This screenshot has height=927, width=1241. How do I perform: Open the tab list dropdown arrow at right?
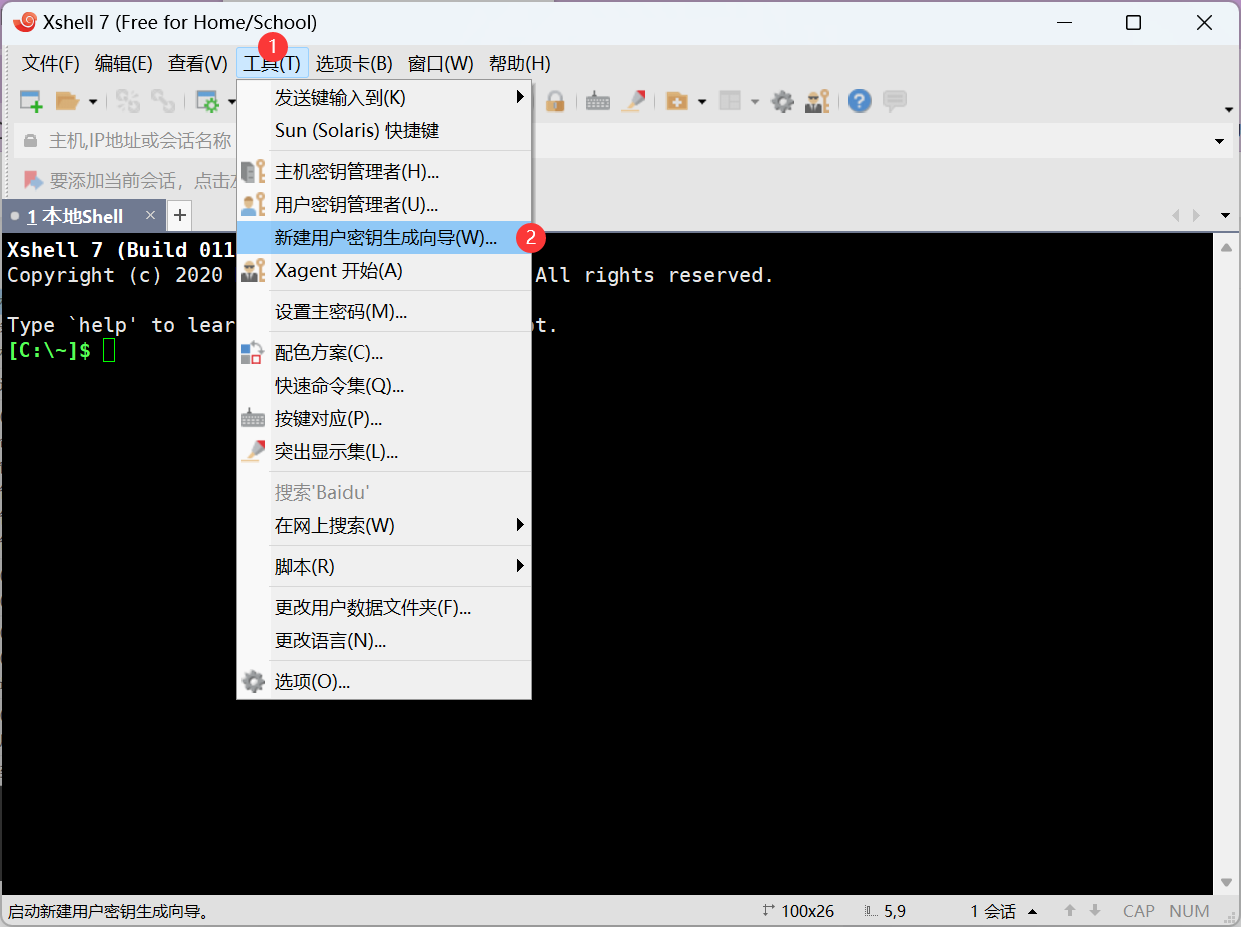pos(1225,215)
